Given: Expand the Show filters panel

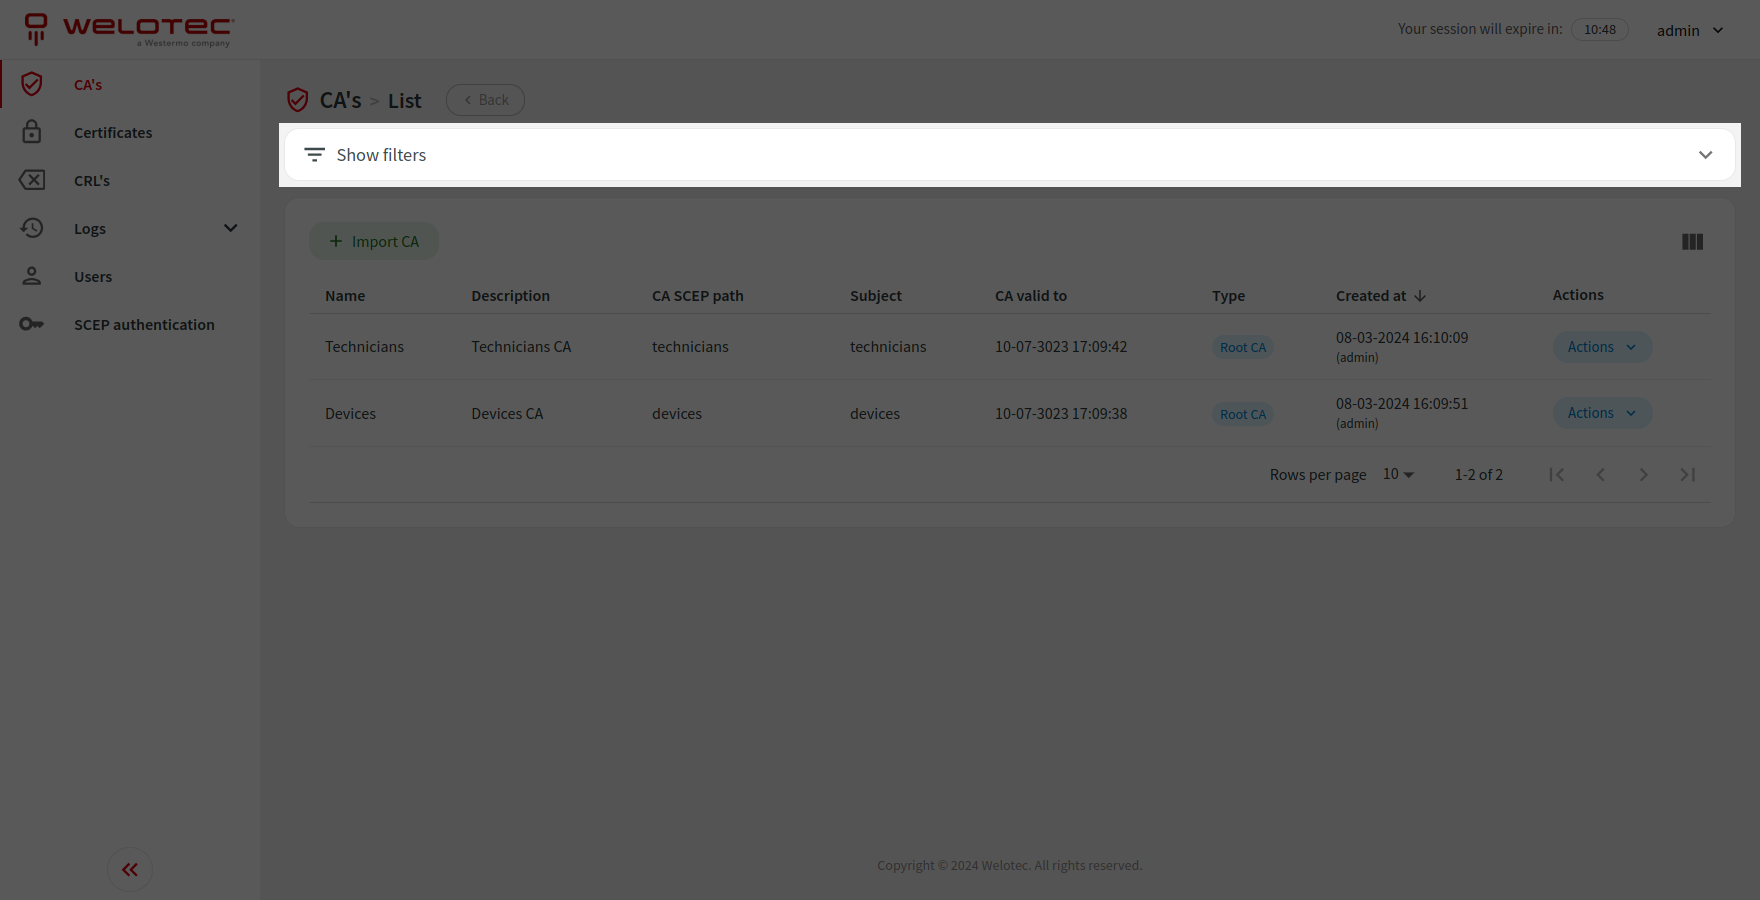Looking at the screenshot, I should tap(1706, 154).
